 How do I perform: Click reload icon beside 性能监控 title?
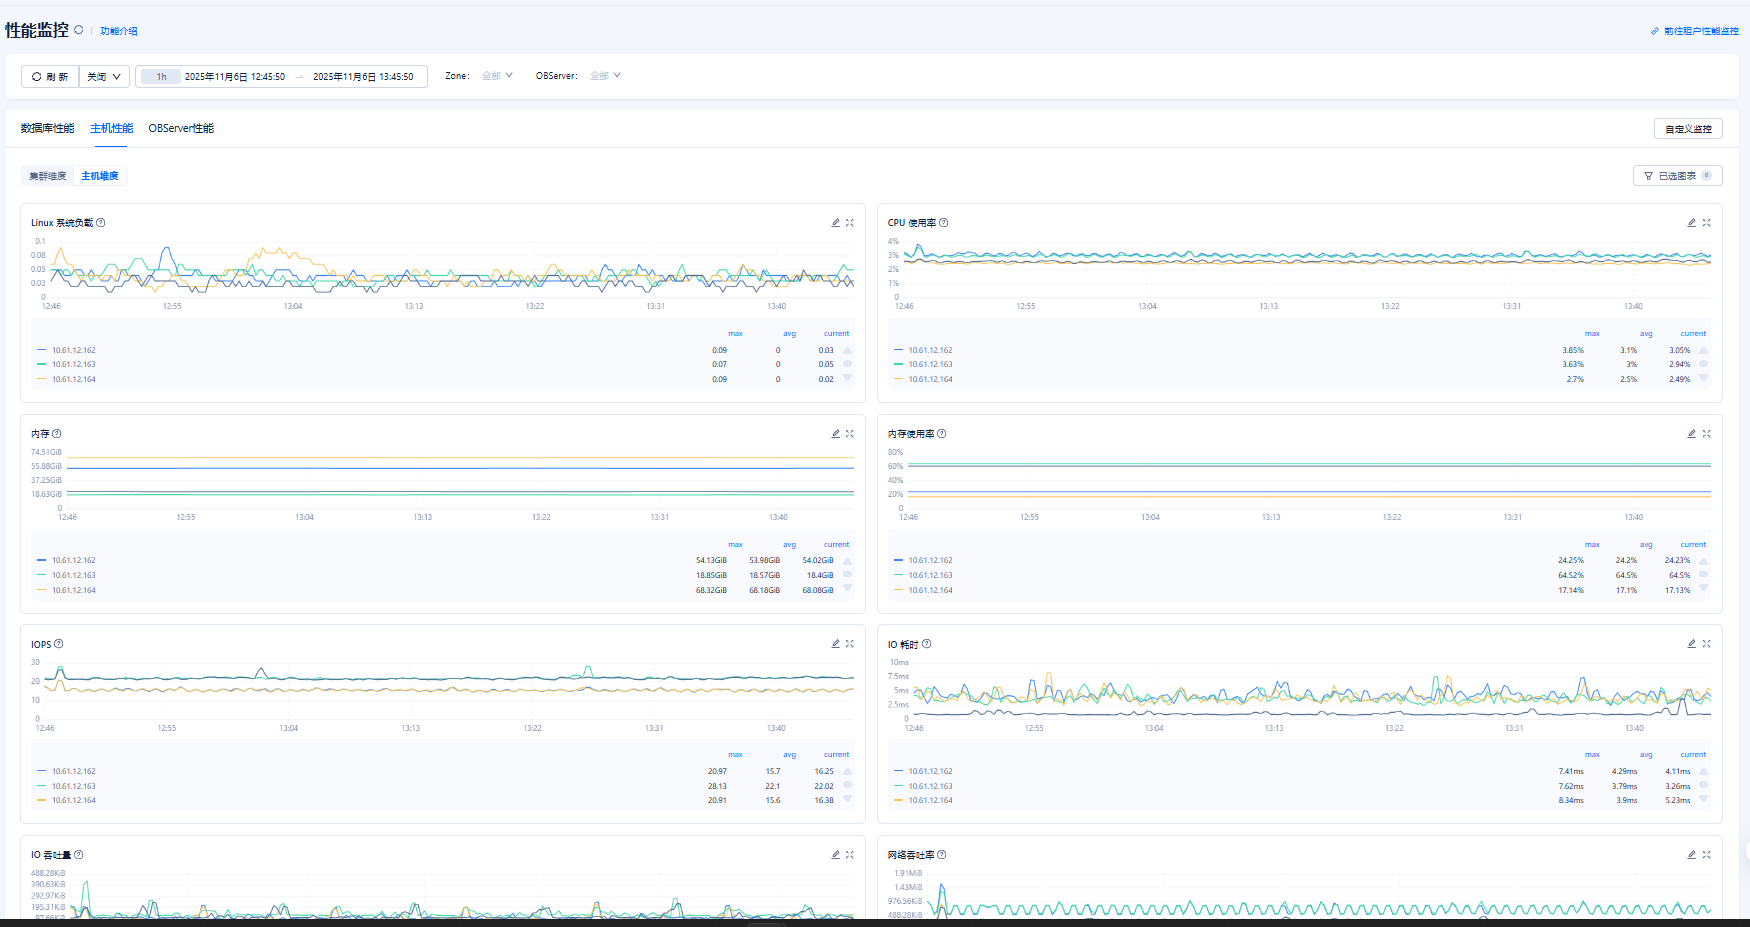[79, 30]
